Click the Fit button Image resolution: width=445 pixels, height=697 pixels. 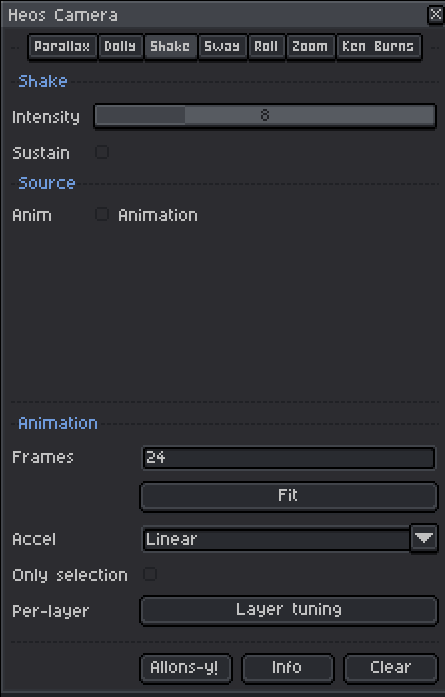pyautogui.click(x=289, y=496)
